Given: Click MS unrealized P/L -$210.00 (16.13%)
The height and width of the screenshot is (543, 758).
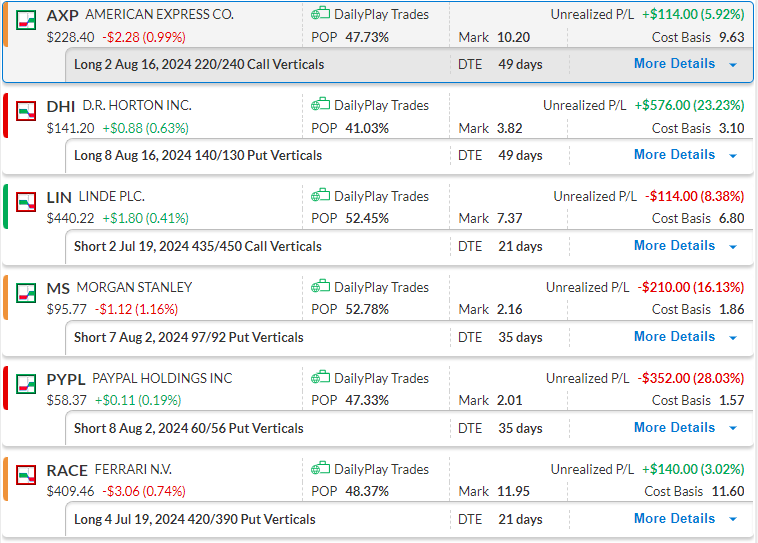Looking at the screenshot, I should point(691,287).
